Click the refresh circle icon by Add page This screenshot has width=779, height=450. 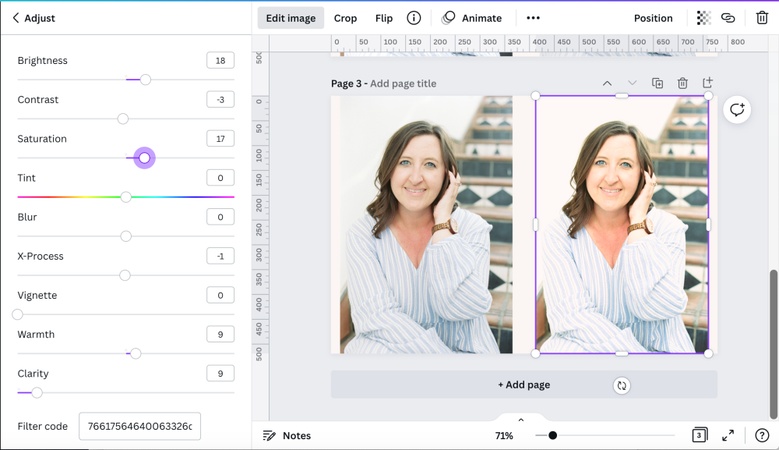tap(622, 385)
